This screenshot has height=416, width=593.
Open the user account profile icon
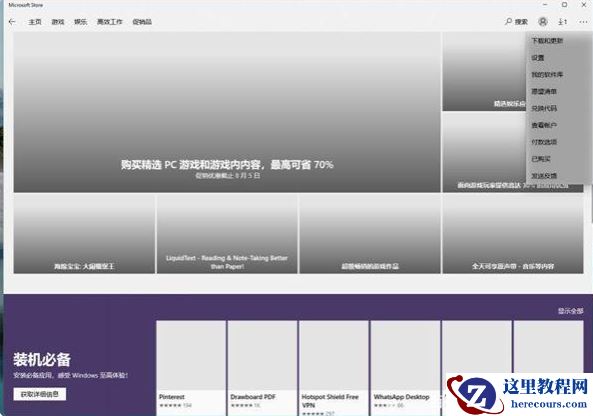(543, 22)
